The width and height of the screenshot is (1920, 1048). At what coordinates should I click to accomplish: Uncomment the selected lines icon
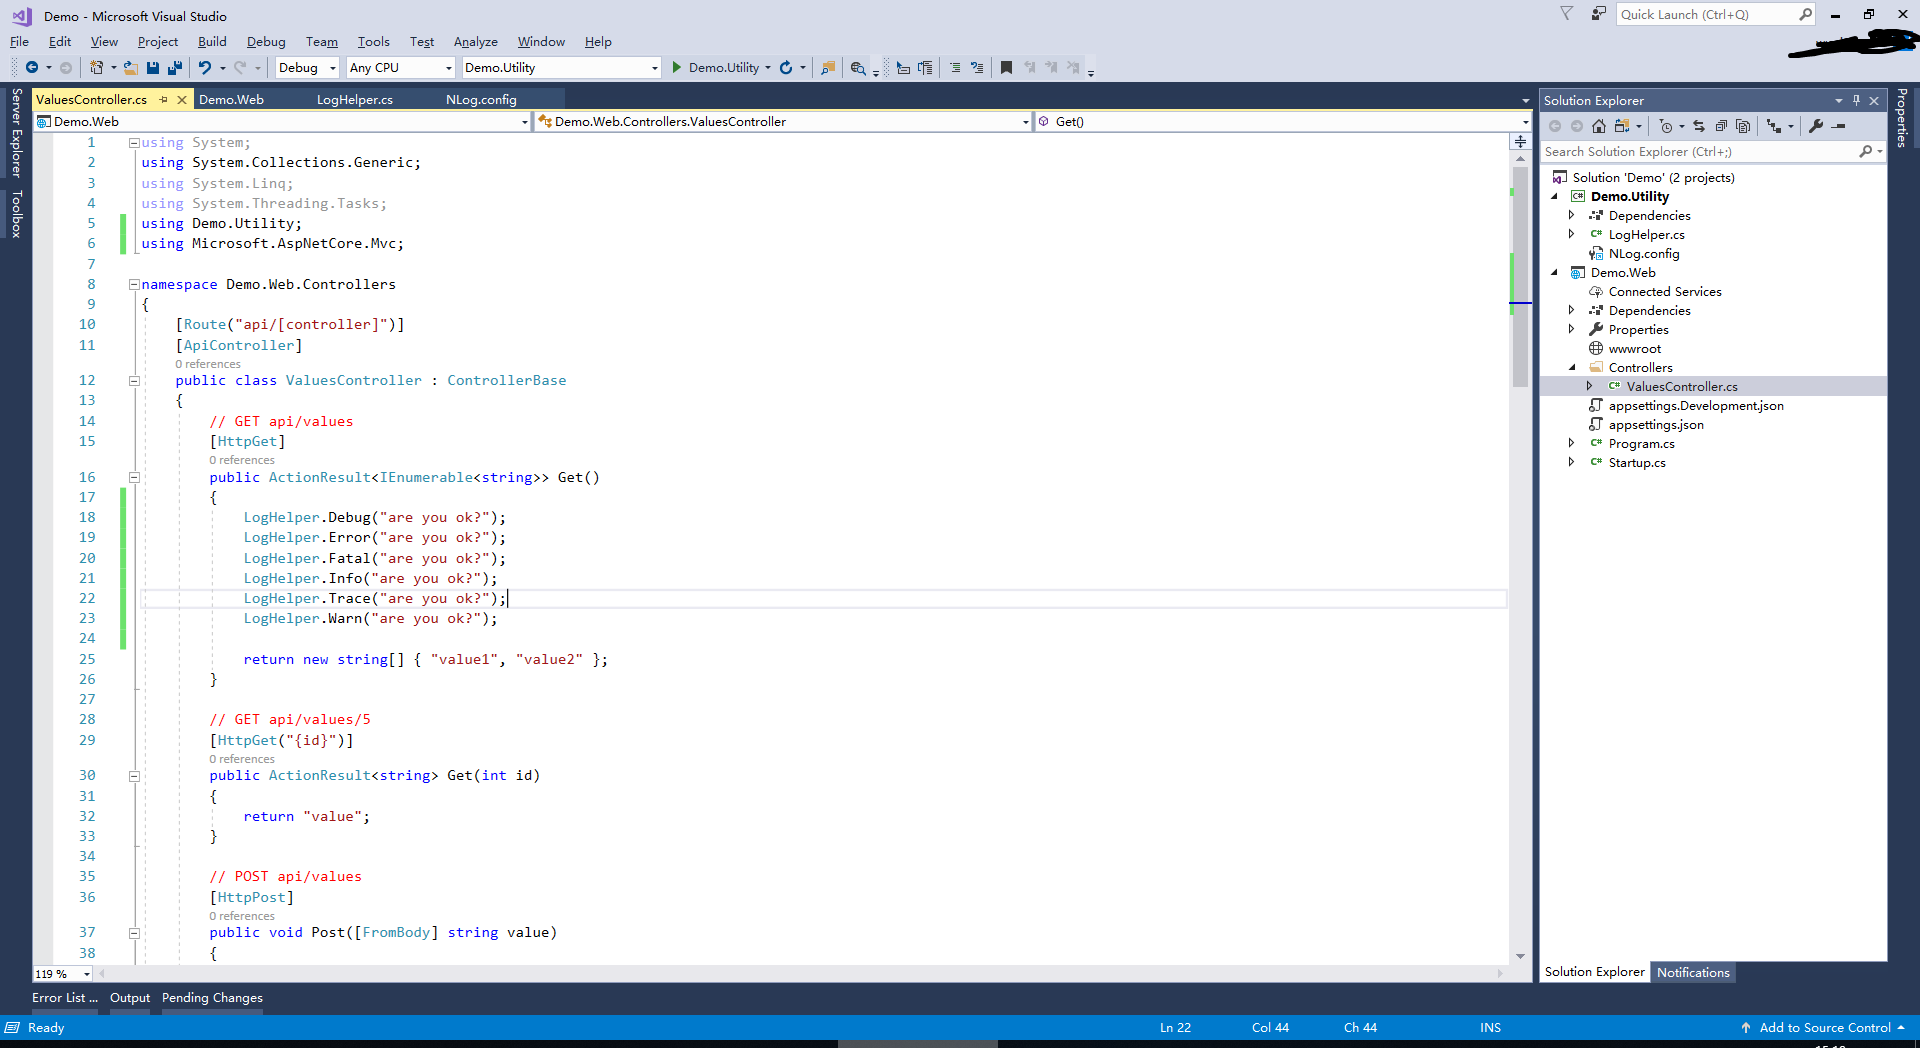pyautogui.click(x=977, y=67)
